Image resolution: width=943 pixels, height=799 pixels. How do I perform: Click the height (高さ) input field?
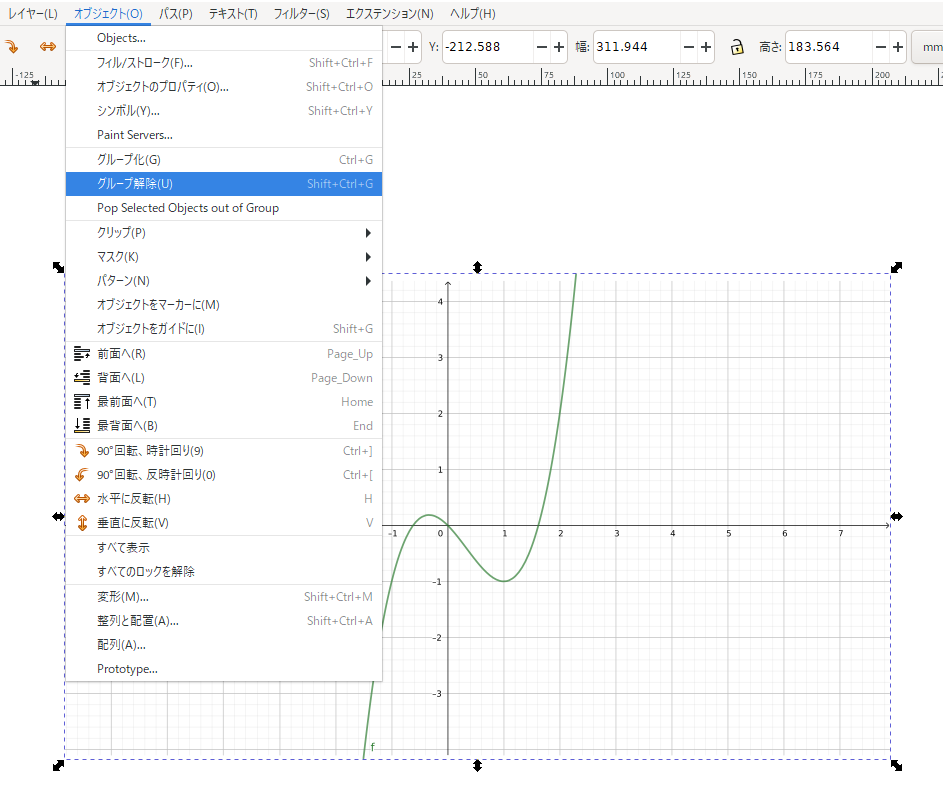[x=829, y=47]
